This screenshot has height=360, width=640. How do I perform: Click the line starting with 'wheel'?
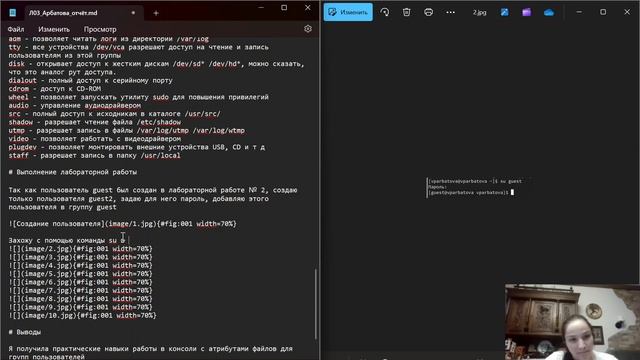click(138, 97)
